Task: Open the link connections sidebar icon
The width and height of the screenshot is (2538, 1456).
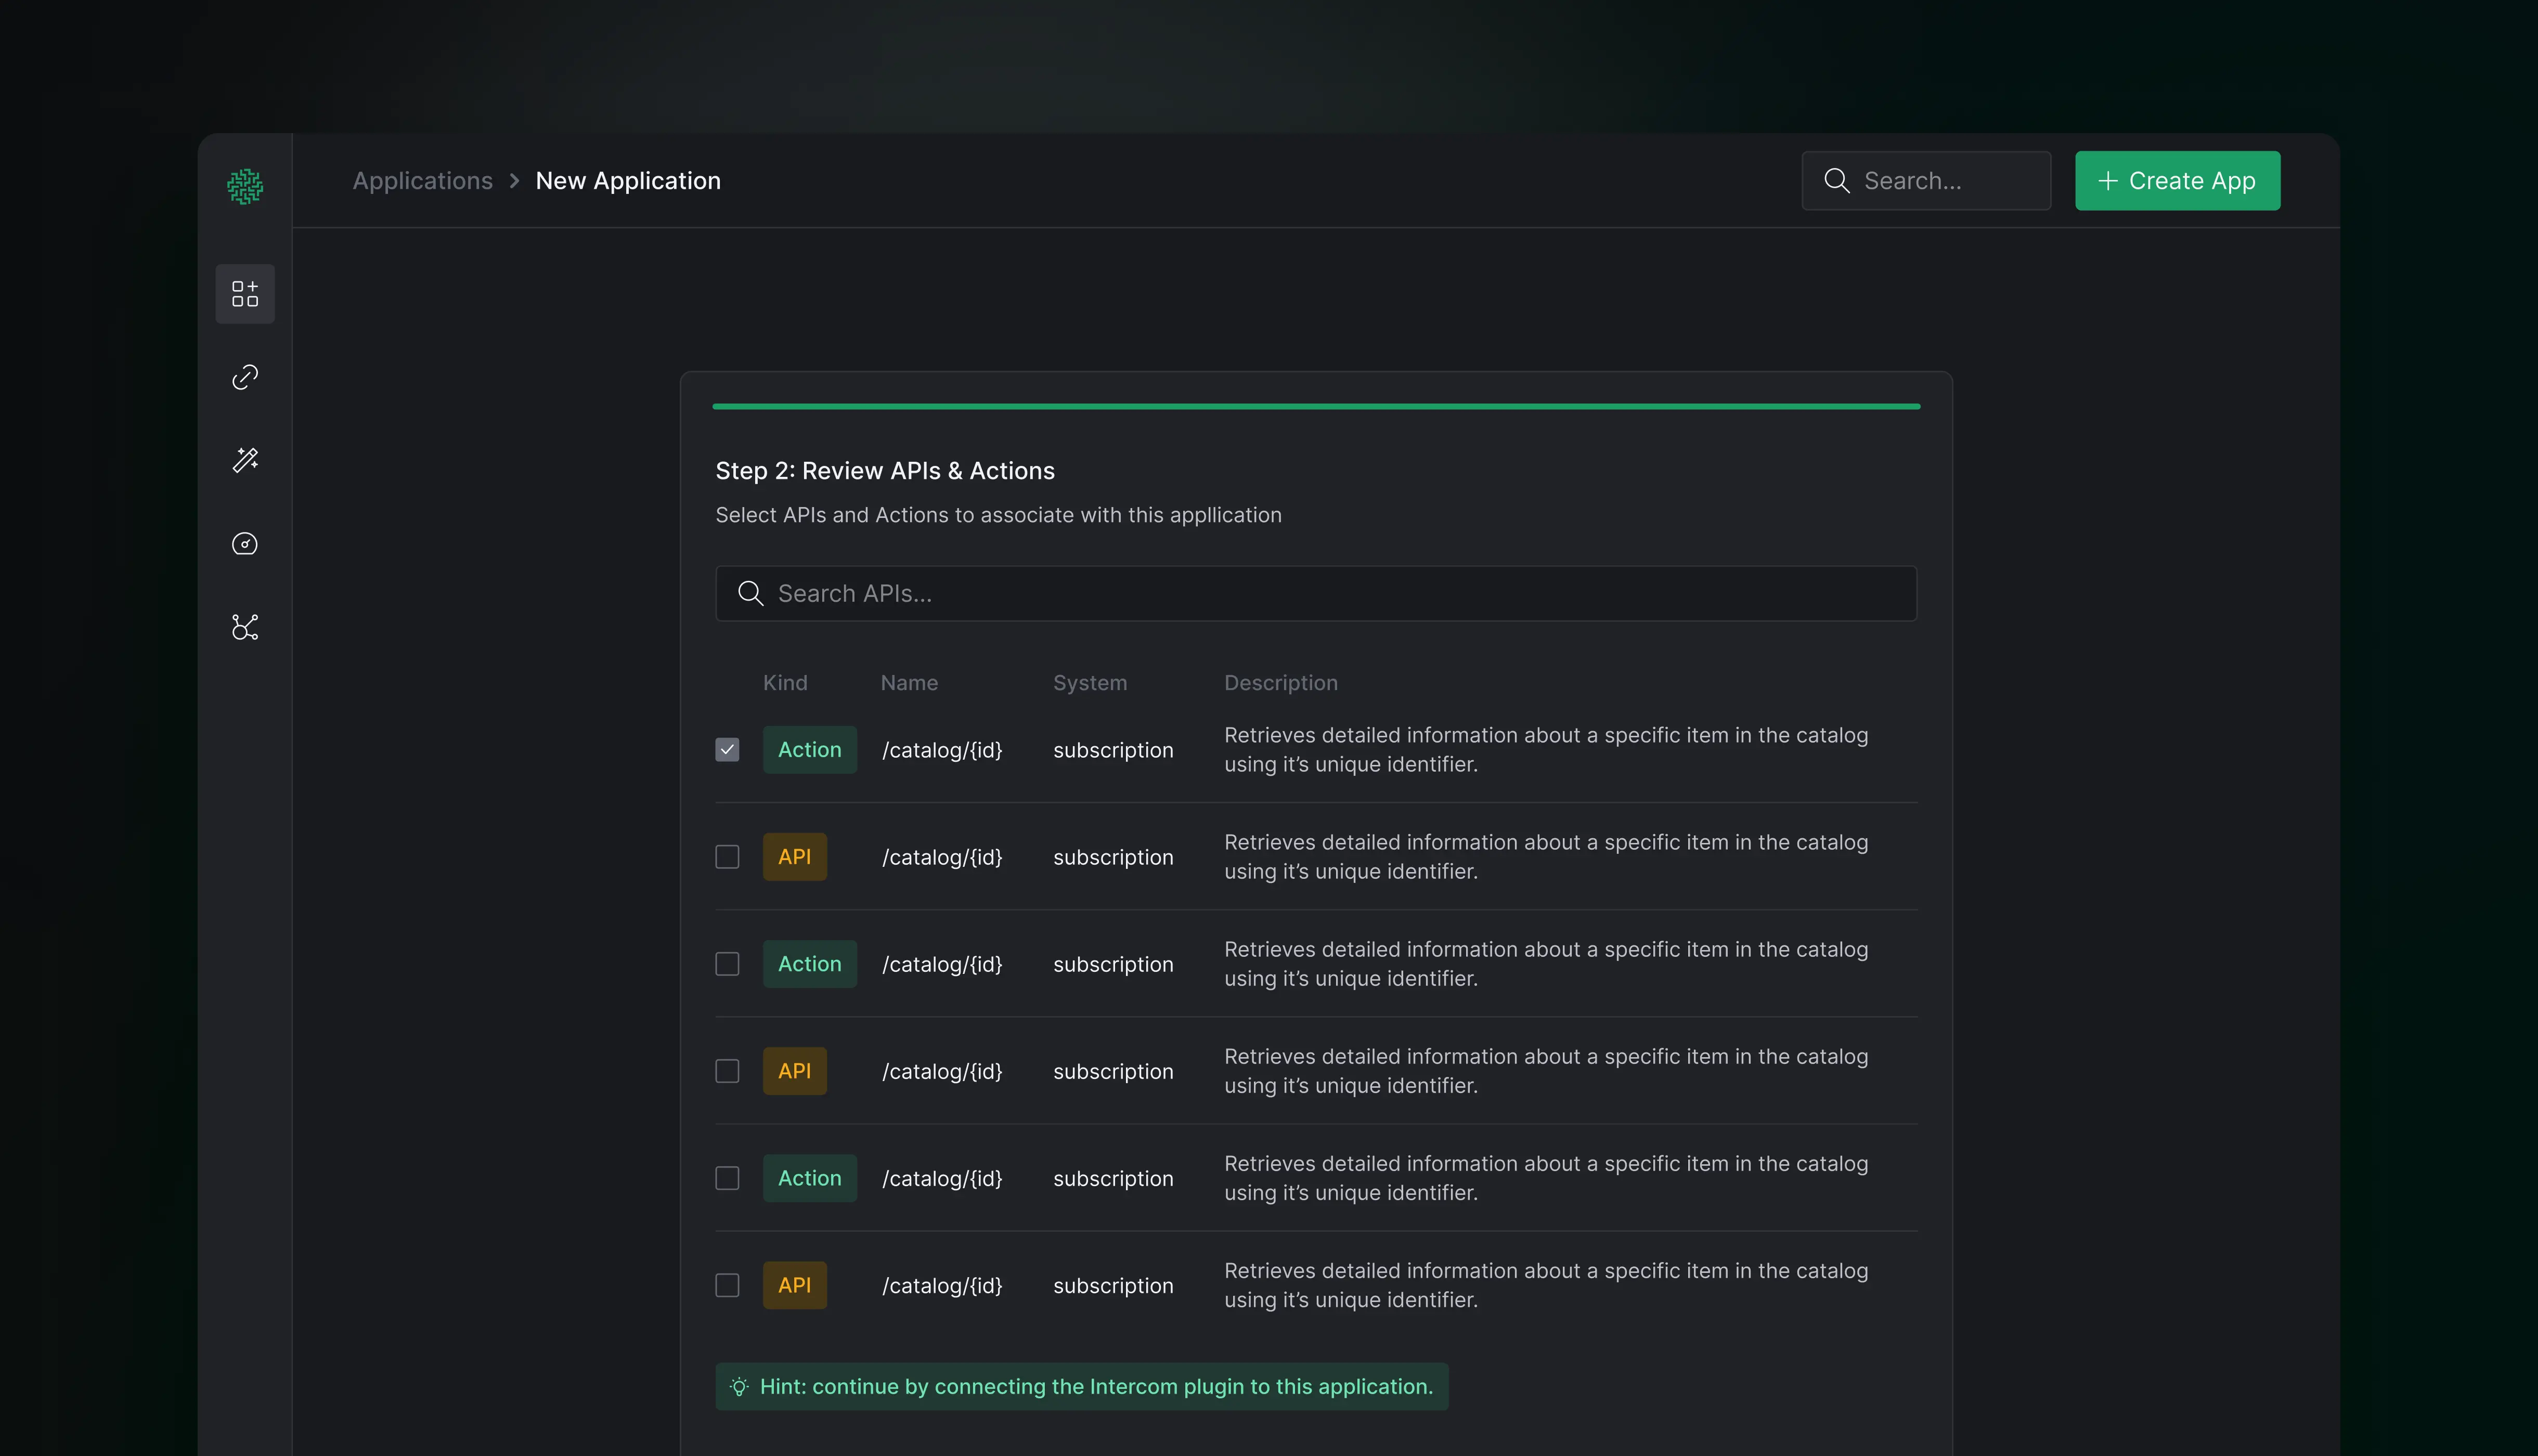Action: (x=245, y=377)
